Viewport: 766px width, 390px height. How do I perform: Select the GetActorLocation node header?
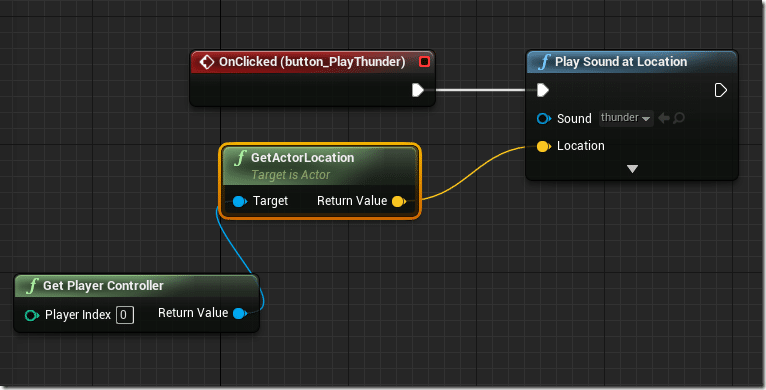click(320, 166)
